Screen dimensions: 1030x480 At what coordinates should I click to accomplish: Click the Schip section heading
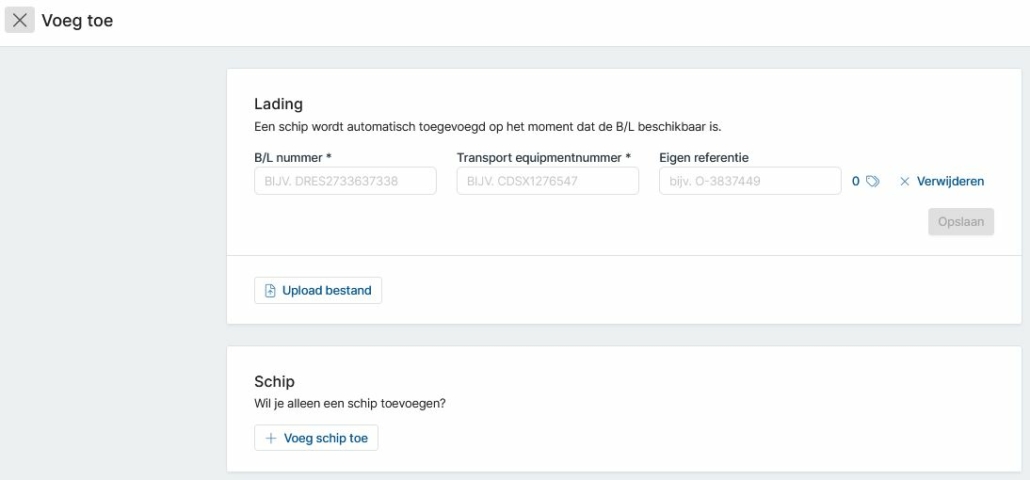[x=275, y=382]
